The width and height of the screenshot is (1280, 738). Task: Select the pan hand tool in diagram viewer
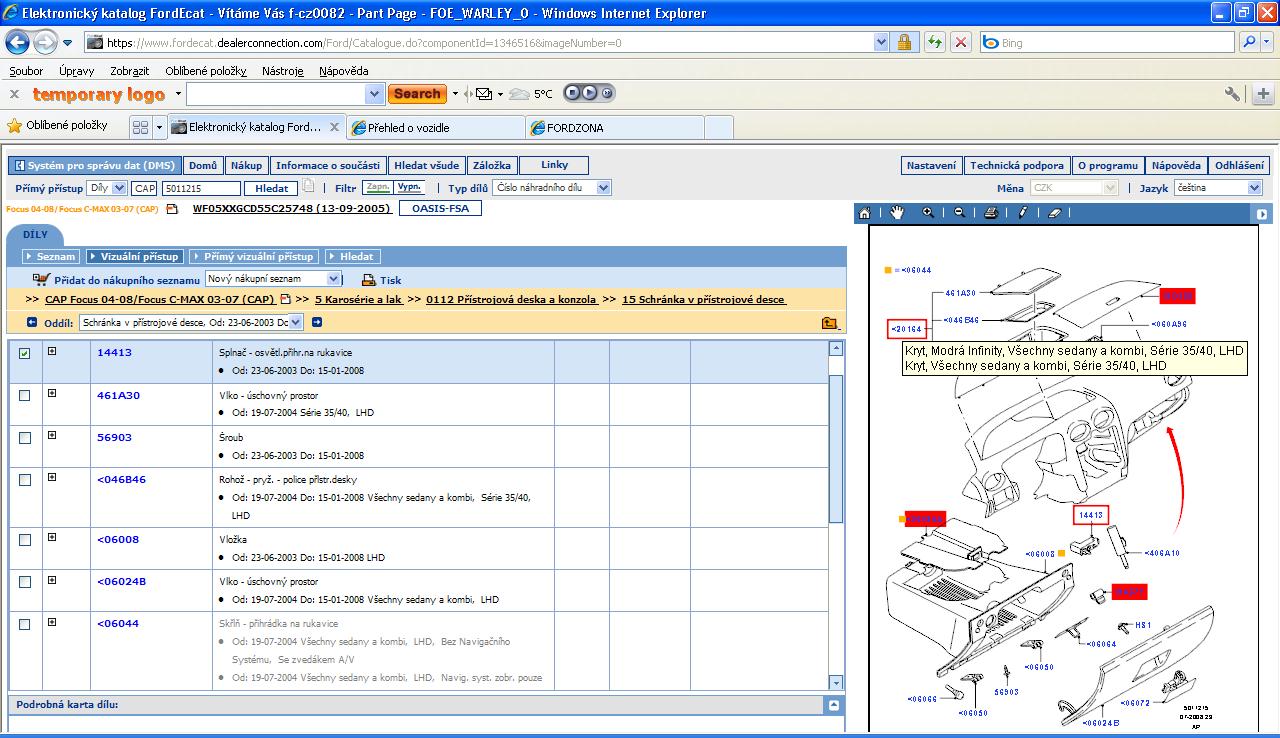897,213
